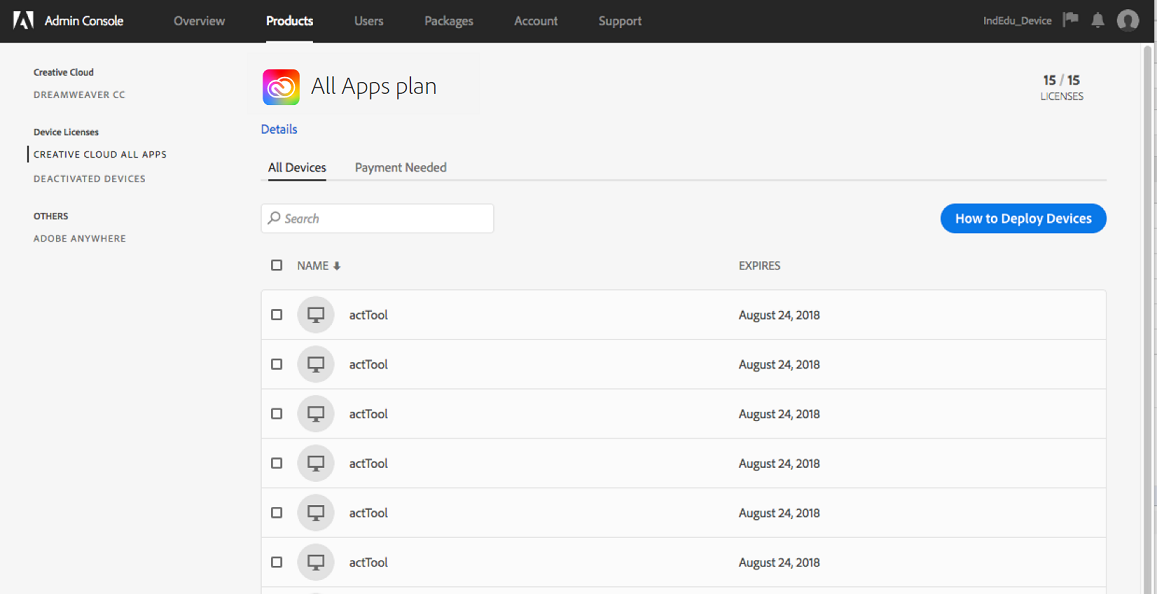The height and width of the screenshot is (594, 1157).
Task: Switch to the Account tab
Action: click(x=536, y=21)
